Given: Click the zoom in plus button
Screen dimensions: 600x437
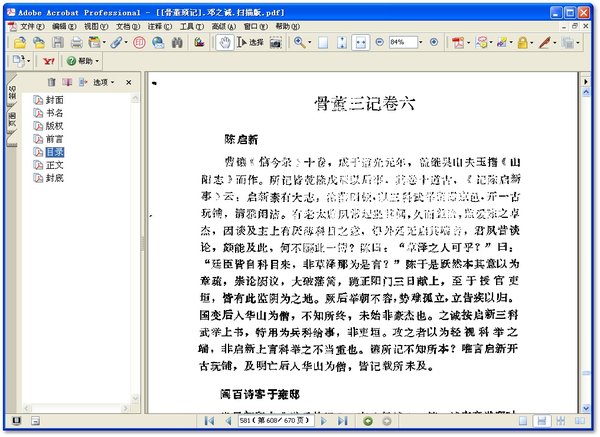Looking at the screenshot, I should (434, 42).
